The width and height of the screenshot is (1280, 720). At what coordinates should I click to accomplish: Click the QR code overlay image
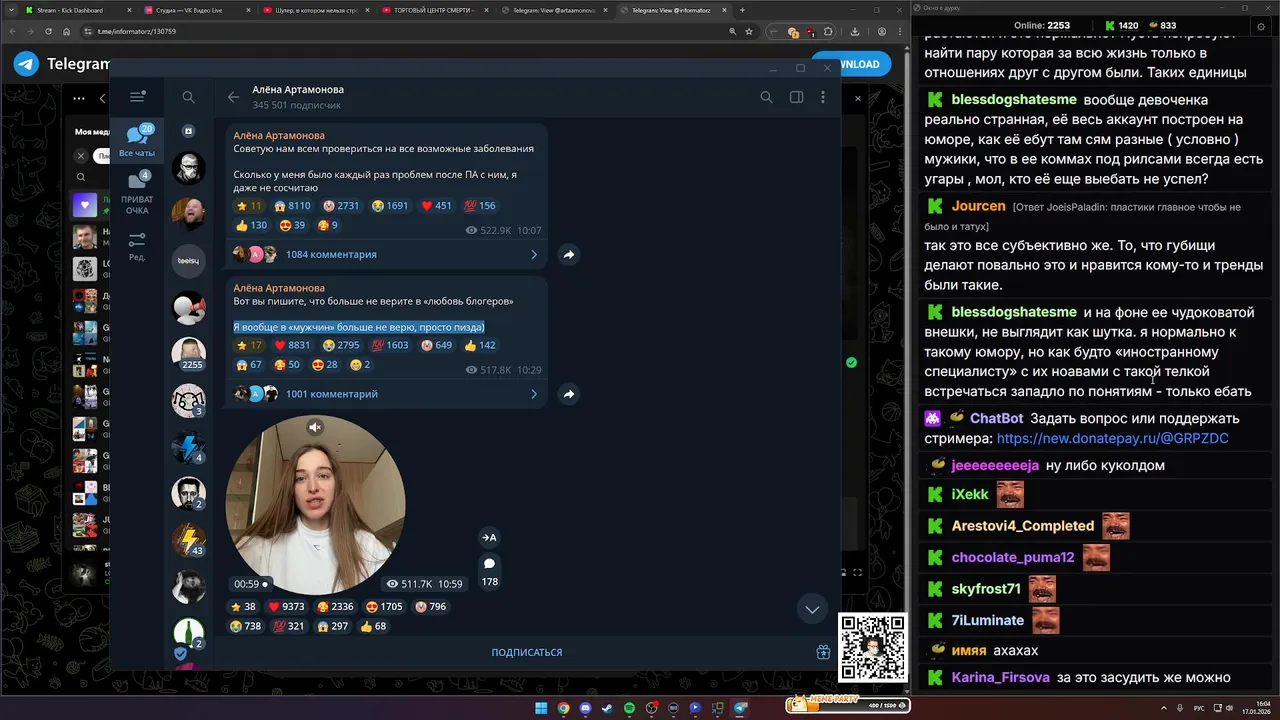pos(873,648)
